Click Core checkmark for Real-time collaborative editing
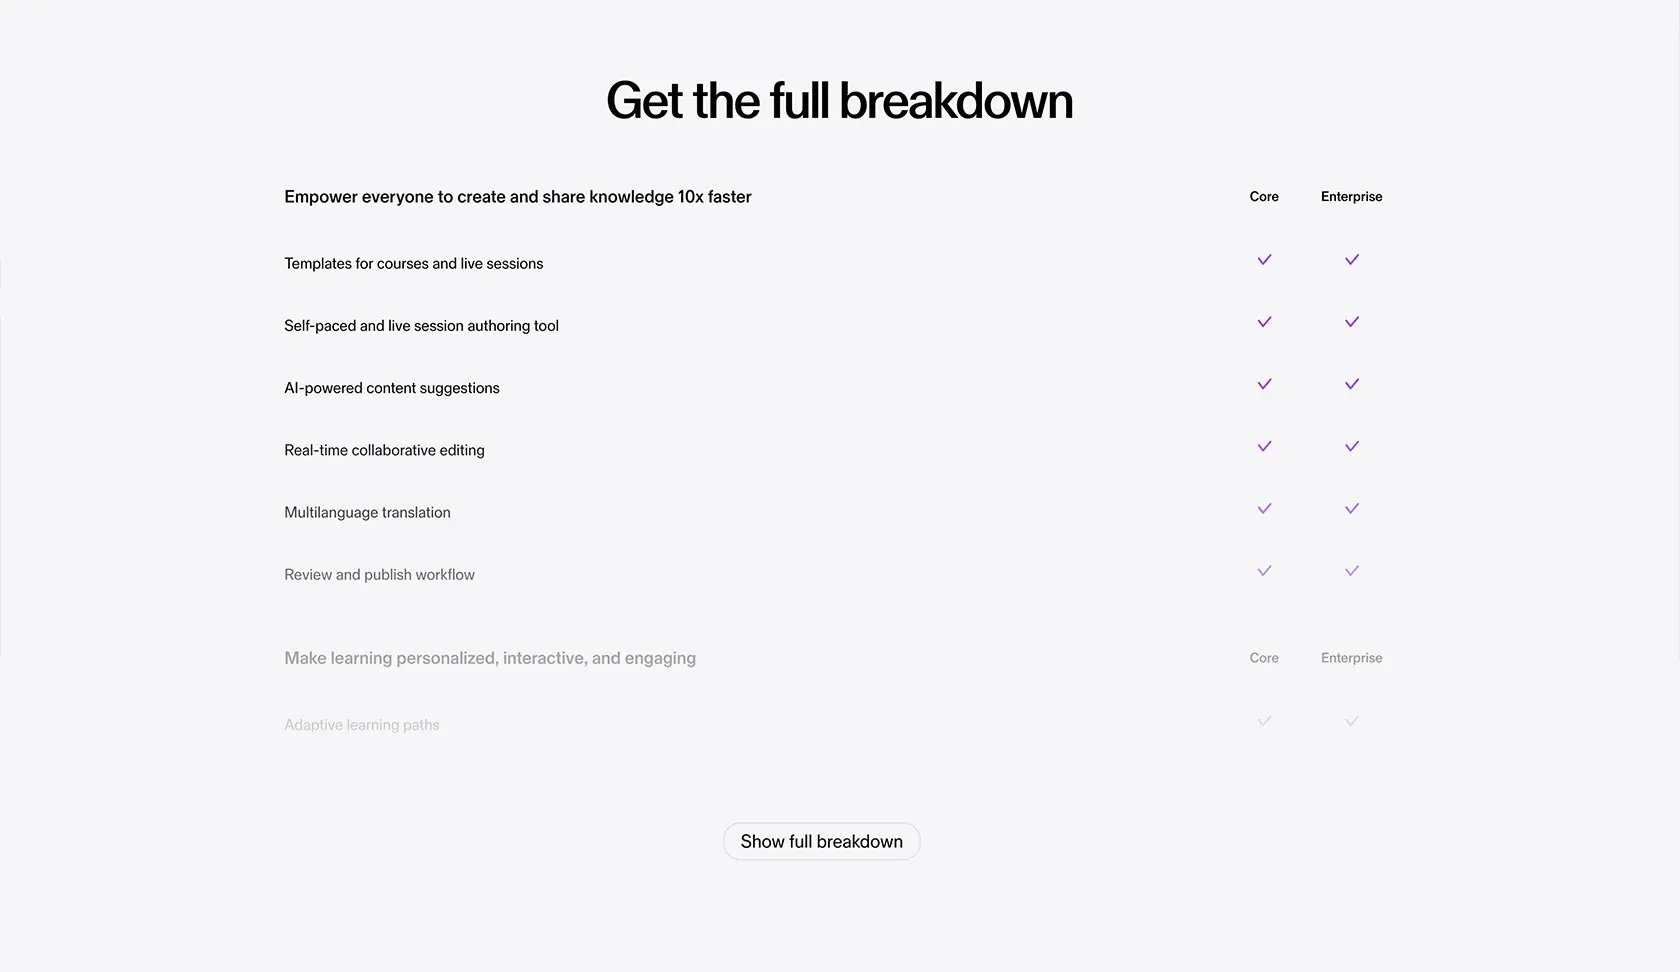 [1264, 446]
